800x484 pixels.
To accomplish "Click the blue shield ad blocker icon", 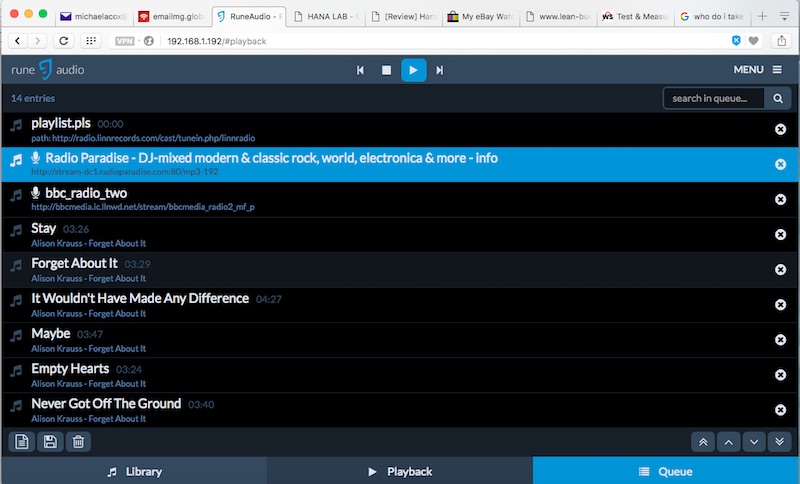I will pos(736,41).
